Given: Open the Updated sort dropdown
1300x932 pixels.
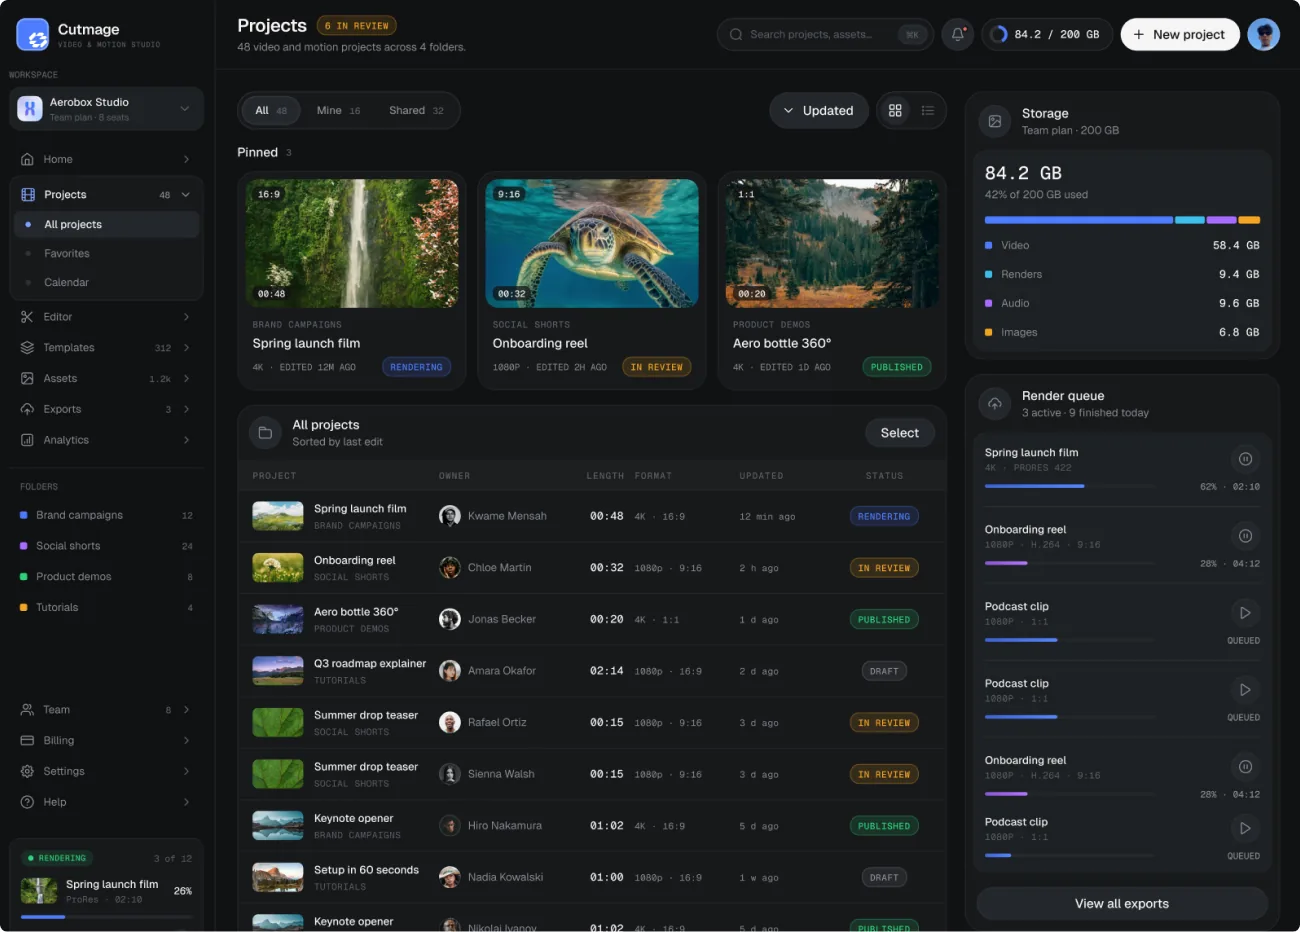Looking at the screenshot, I should [819, 111].
